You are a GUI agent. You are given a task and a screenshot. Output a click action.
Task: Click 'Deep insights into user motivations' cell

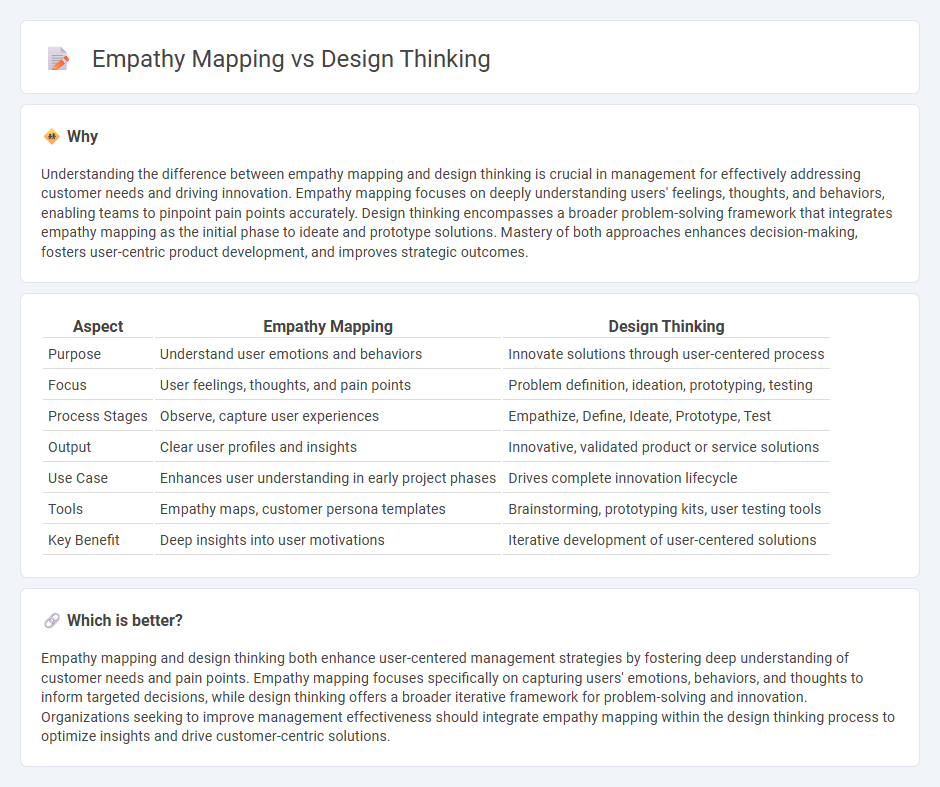coord(272,540)
